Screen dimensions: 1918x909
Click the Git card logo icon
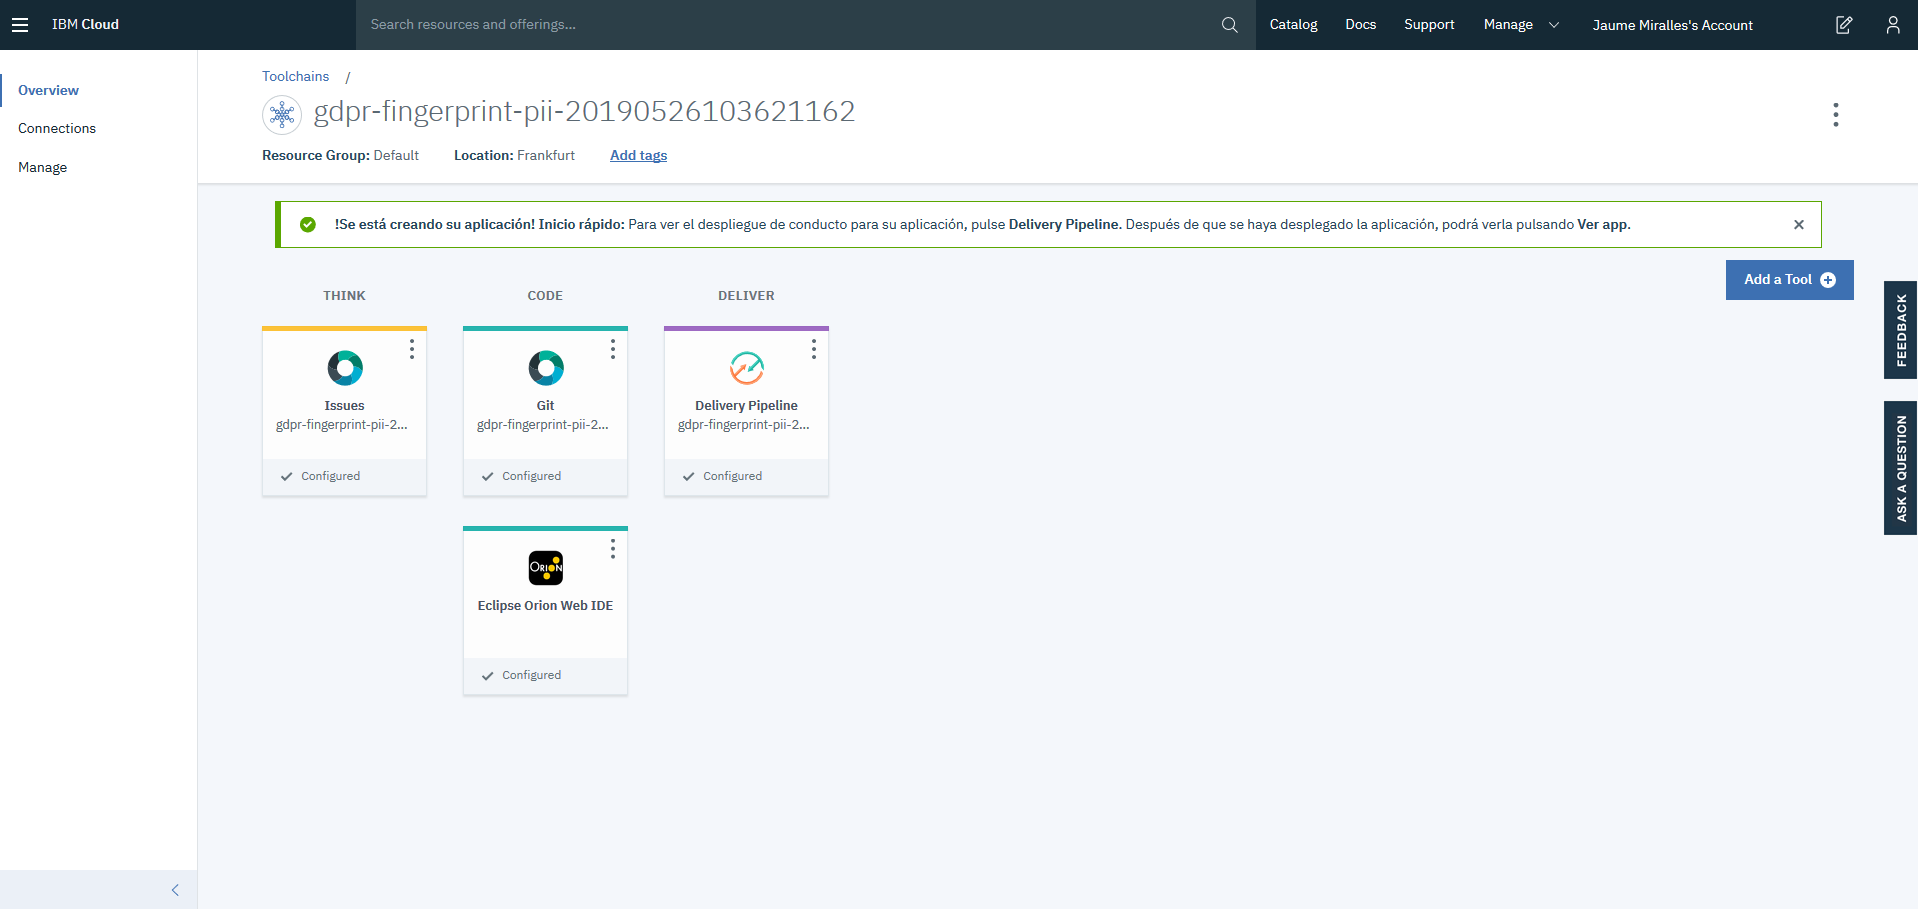(x=546, y=368)
